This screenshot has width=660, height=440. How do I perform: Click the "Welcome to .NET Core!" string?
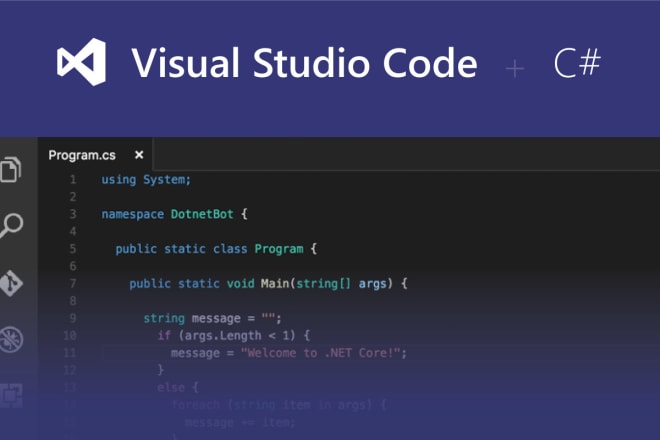[x=320, y=353]
